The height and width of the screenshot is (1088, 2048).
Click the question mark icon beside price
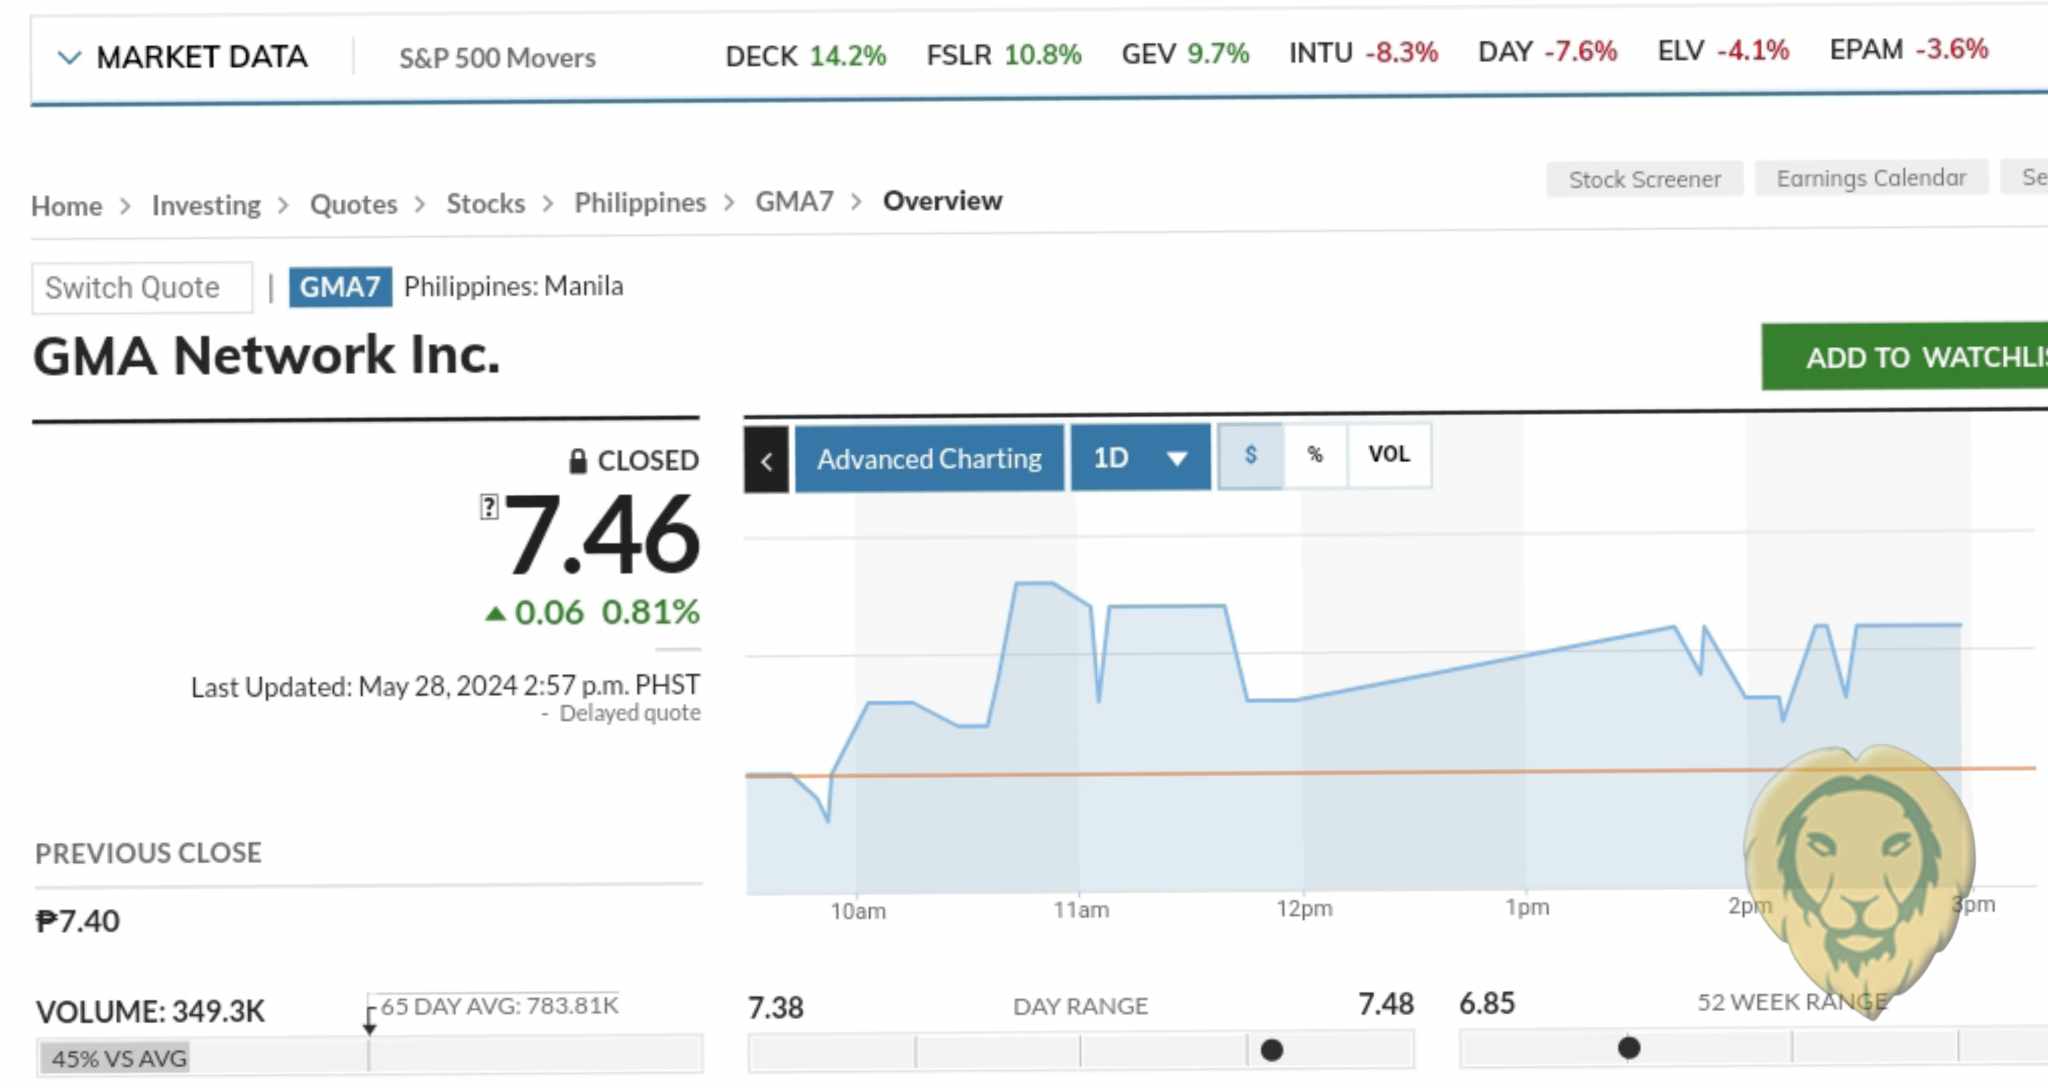pyautogui.click(x=488, y=507)
